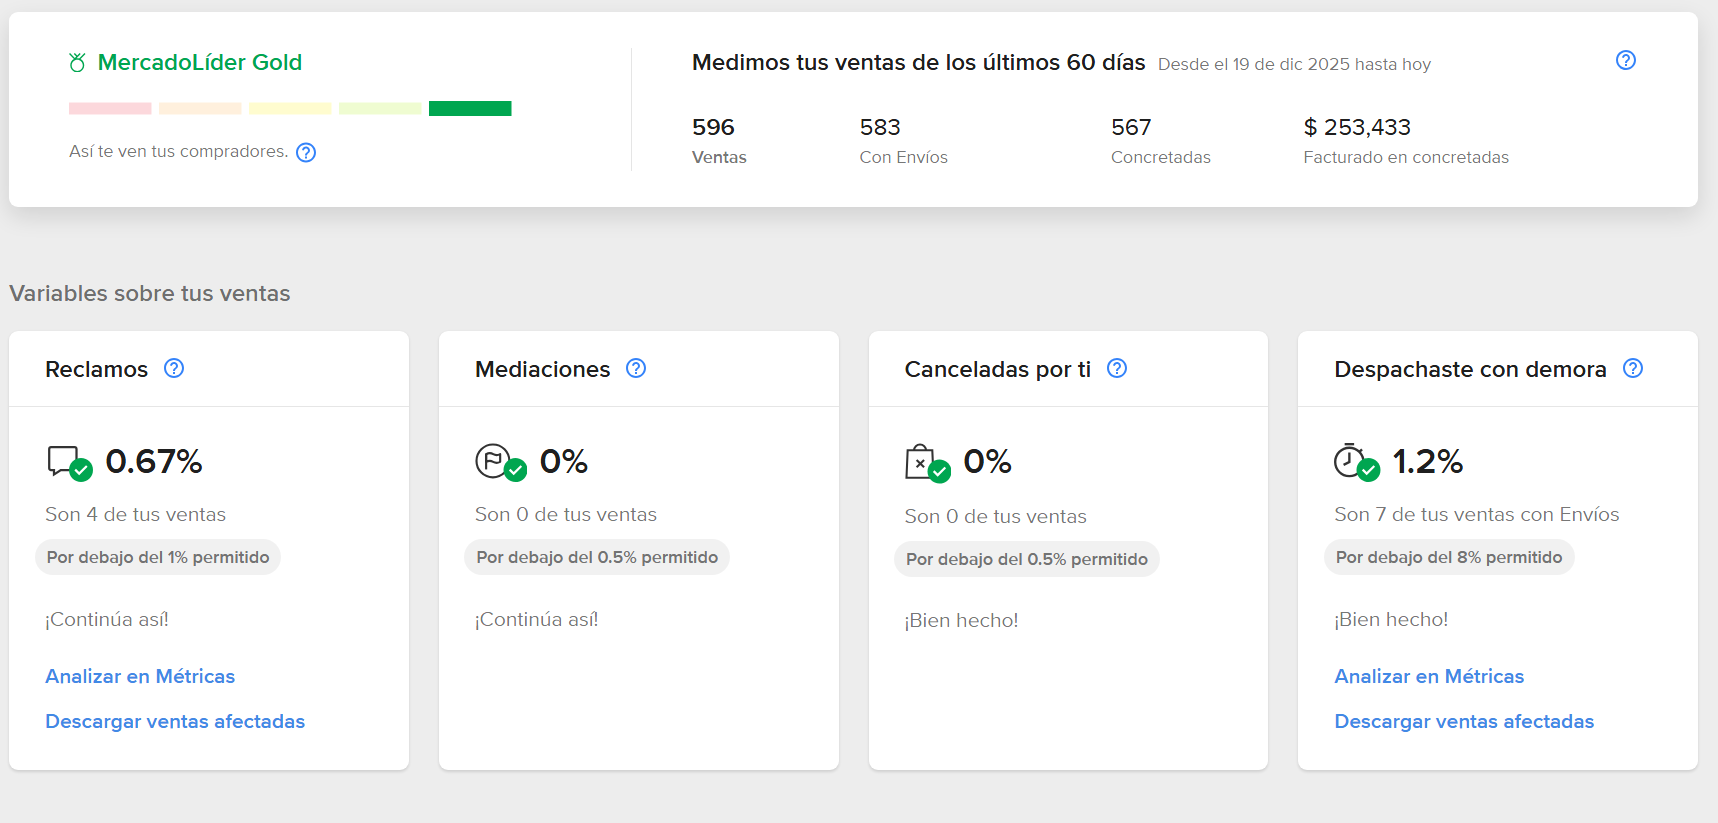Open the Reclamos help tooltip icon
This screenshot has width=1718, height=823.
click(x=174, y=368)
